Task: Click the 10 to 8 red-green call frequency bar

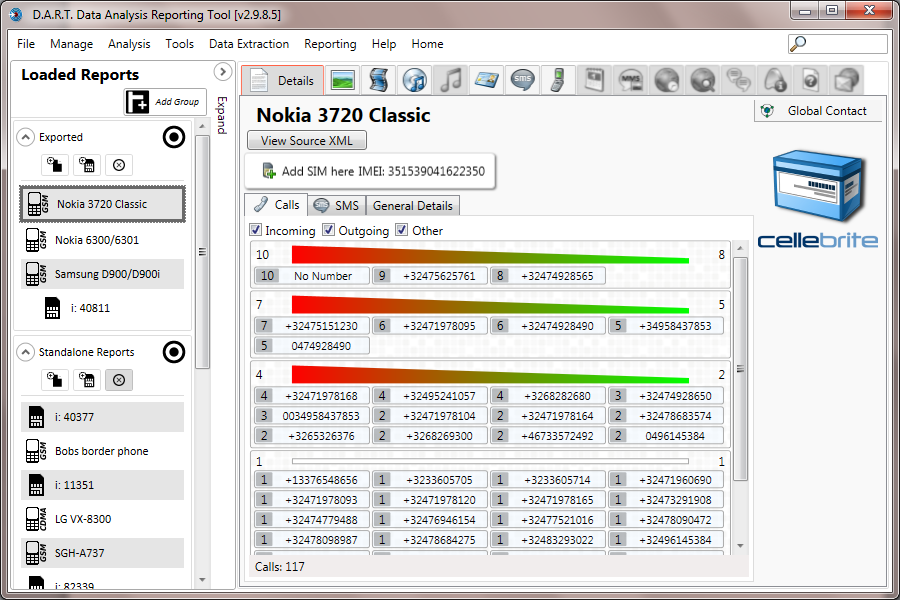Action: [x=490, y=255]
